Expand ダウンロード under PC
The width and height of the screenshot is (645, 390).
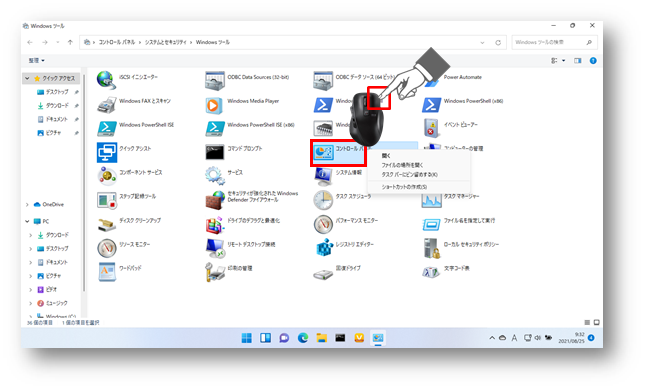point(30,235)
